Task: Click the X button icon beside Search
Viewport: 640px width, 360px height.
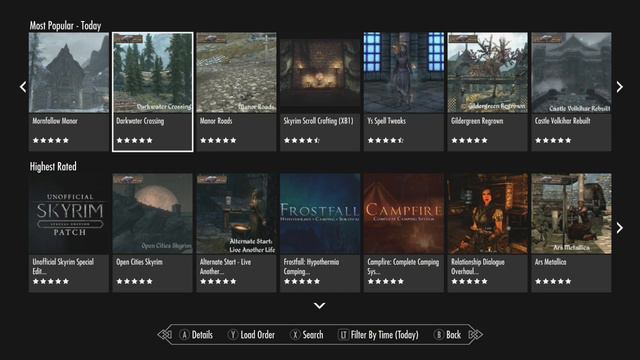Action: 295,335
